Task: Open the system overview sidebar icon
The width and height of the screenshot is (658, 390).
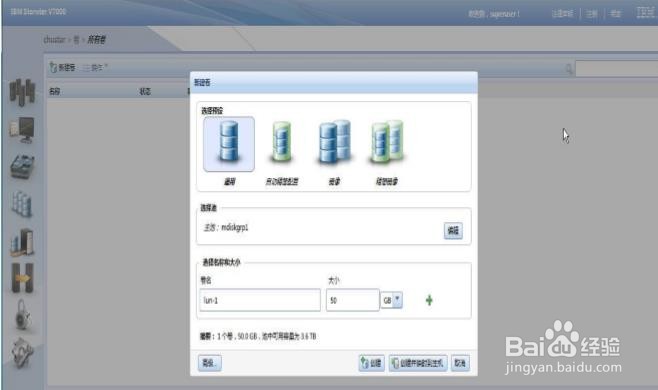Action: click(22, 92)
